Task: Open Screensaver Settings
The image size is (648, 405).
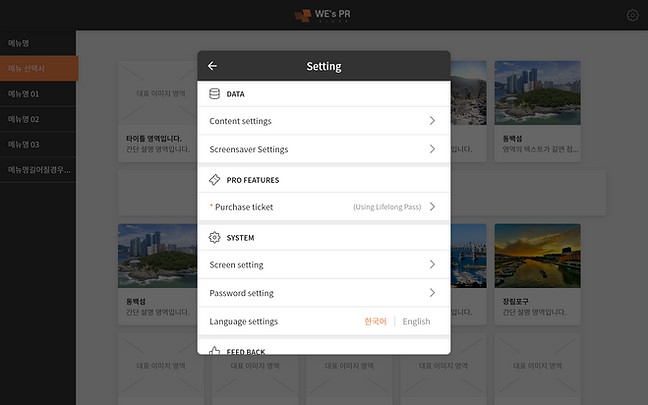Action: 324,149
